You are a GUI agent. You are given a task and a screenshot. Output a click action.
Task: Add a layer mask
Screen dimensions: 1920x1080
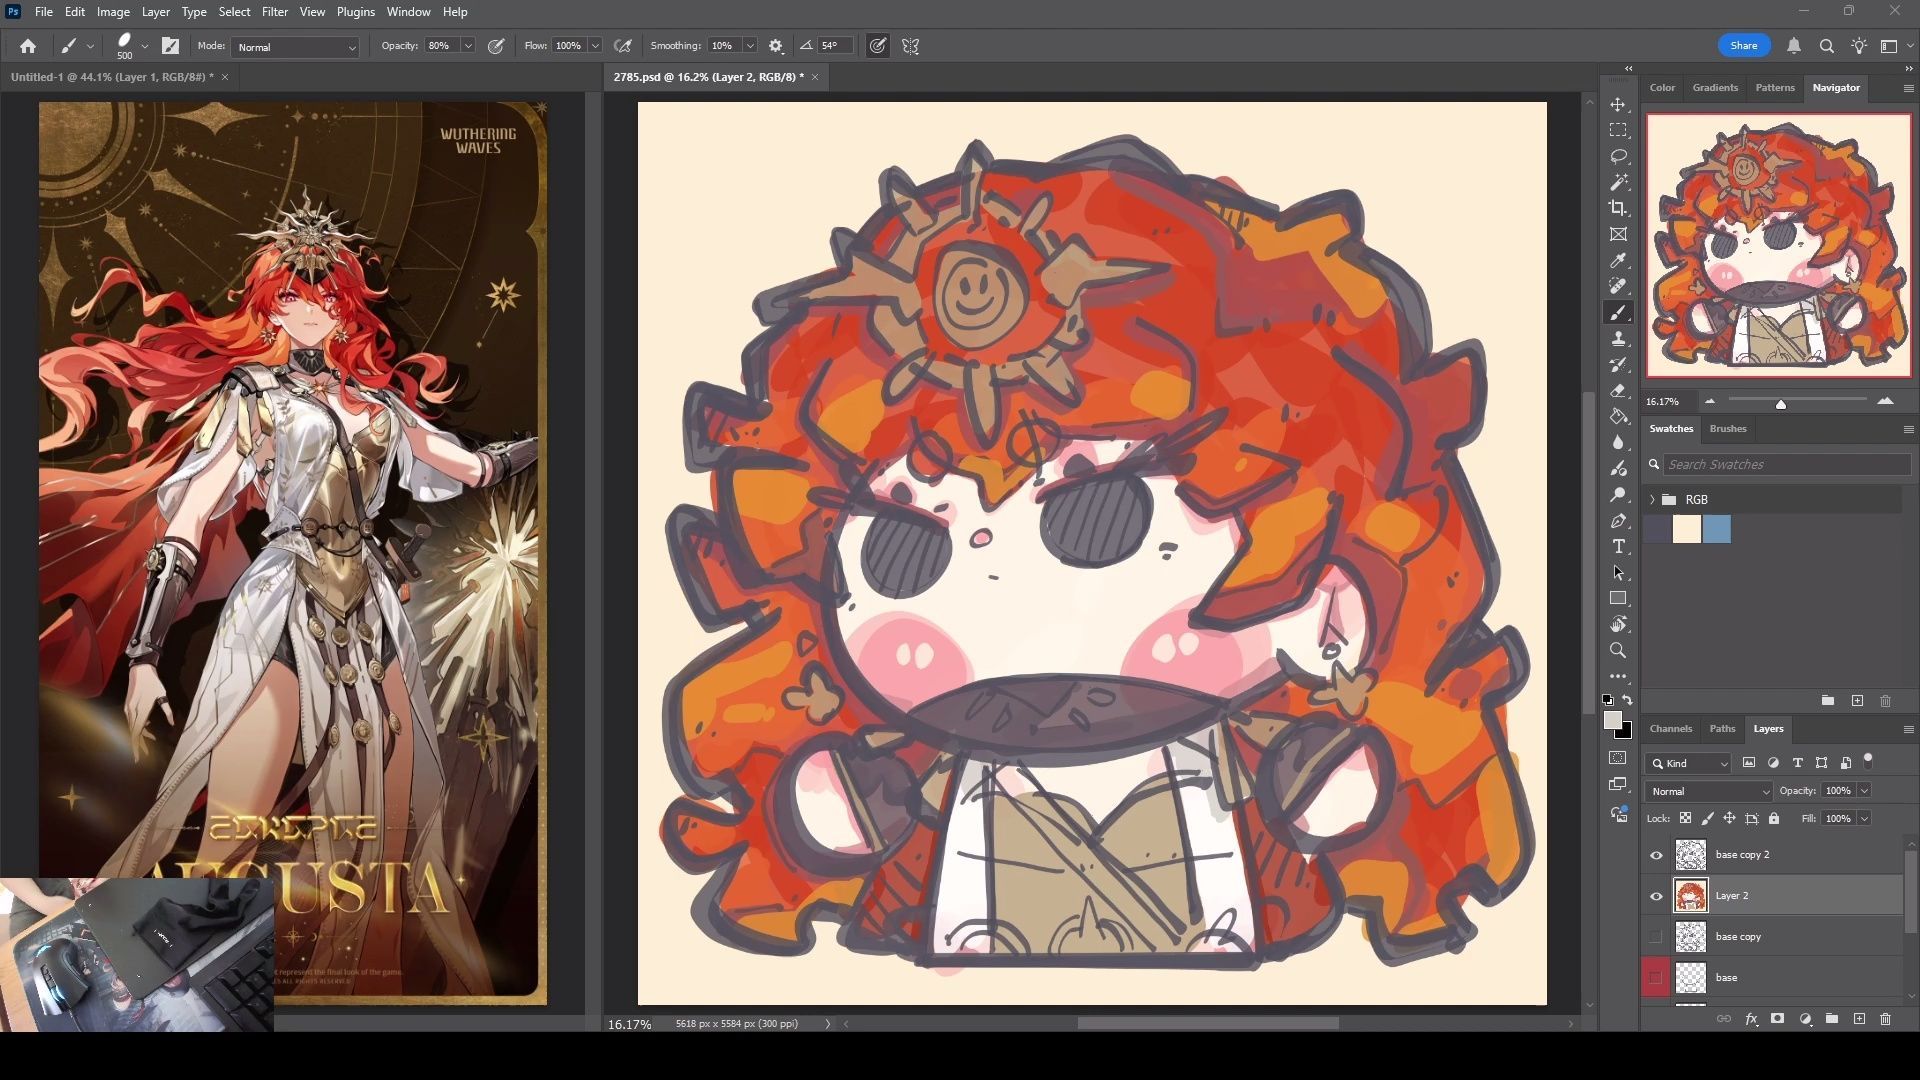[1777, 1019]
